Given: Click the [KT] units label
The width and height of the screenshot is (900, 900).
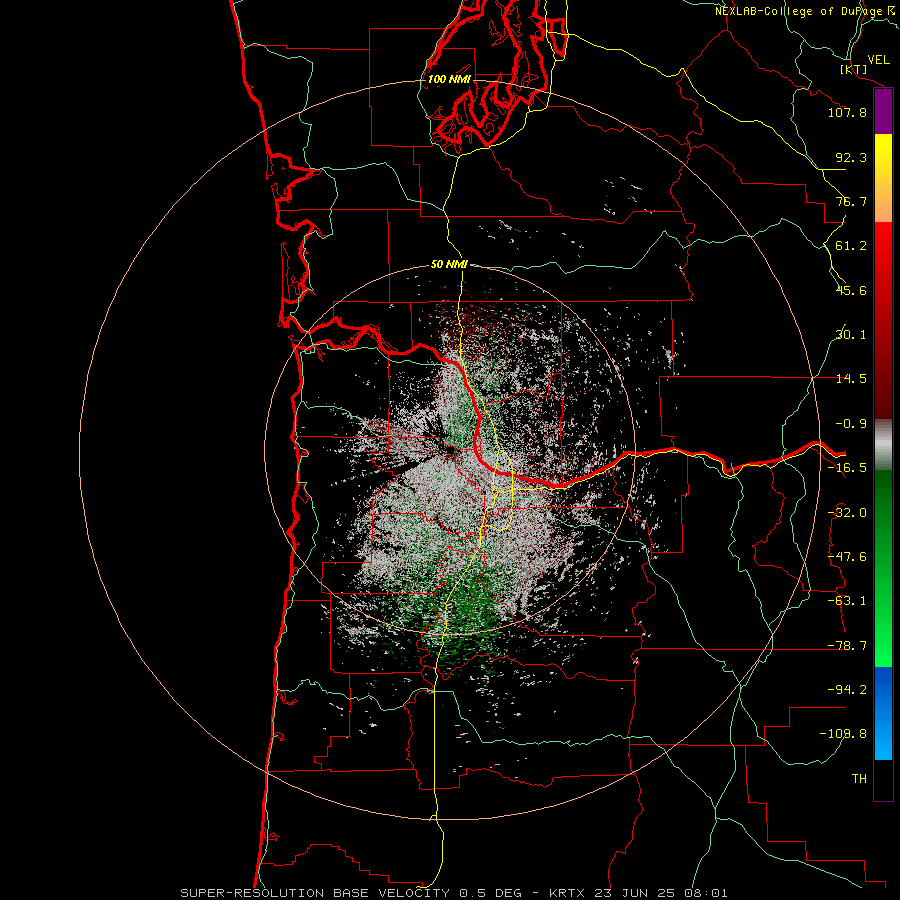Looking at the screenshot, I should click(854, 69).
